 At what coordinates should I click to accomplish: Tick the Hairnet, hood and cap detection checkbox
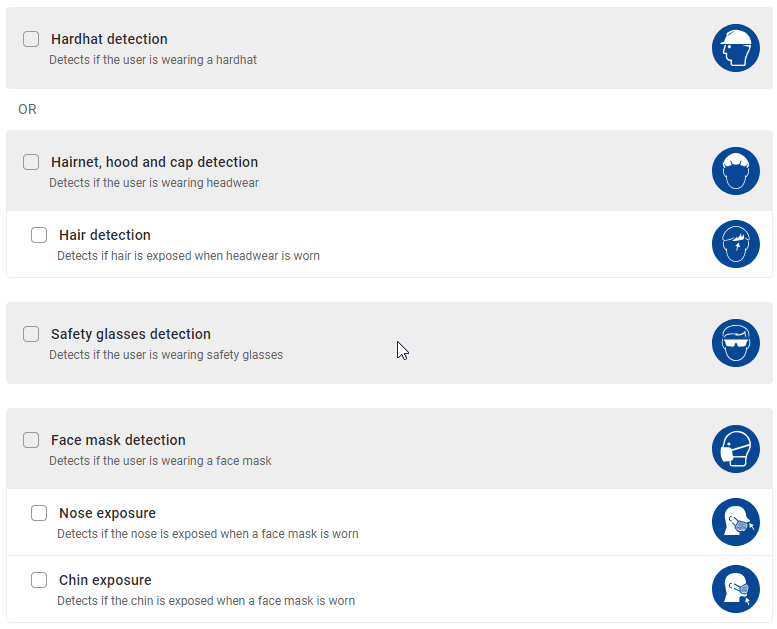[31, 162]
